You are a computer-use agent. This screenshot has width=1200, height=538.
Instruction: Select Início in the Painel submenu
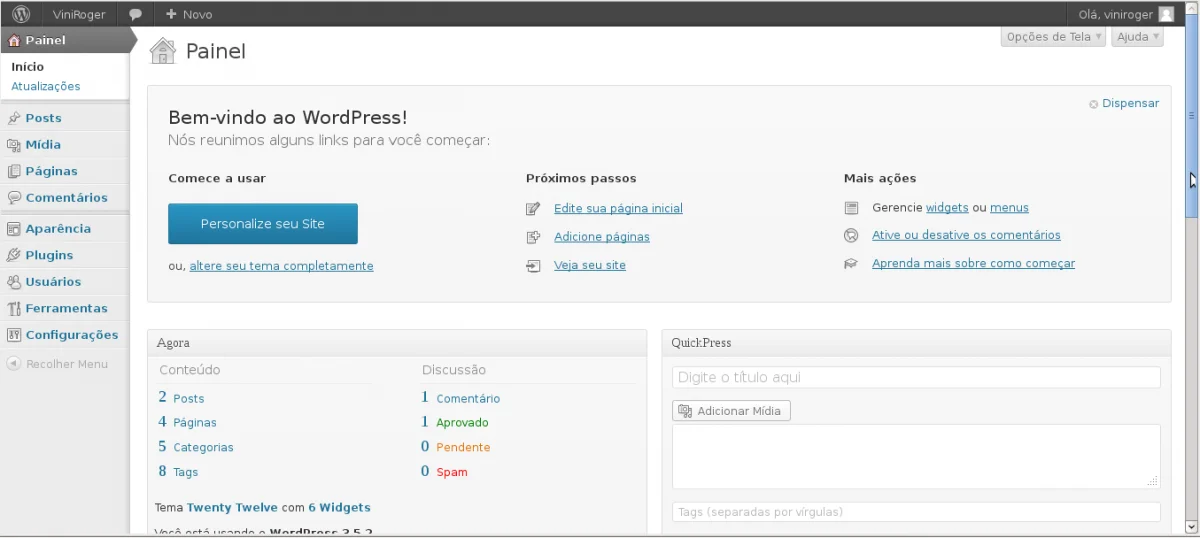(x=28, y=67)
